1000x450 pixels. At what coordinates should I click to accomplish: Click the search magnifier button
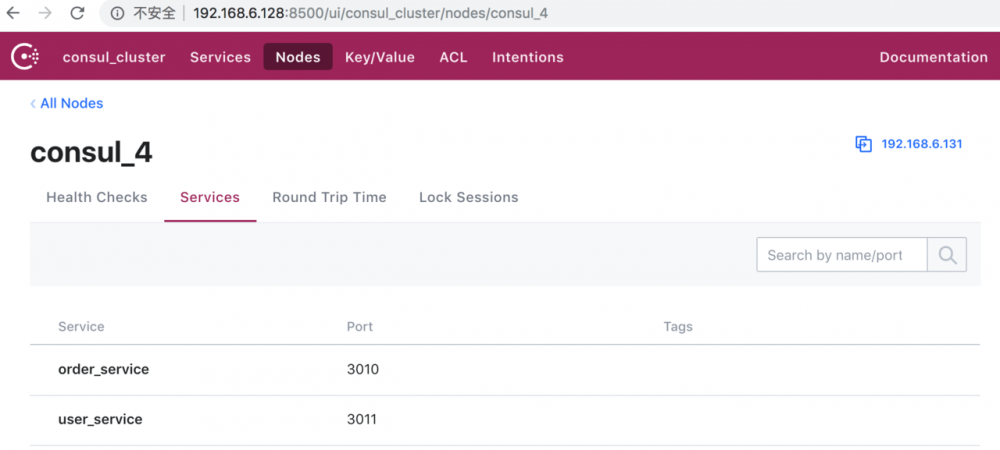[x=946, y=255]
